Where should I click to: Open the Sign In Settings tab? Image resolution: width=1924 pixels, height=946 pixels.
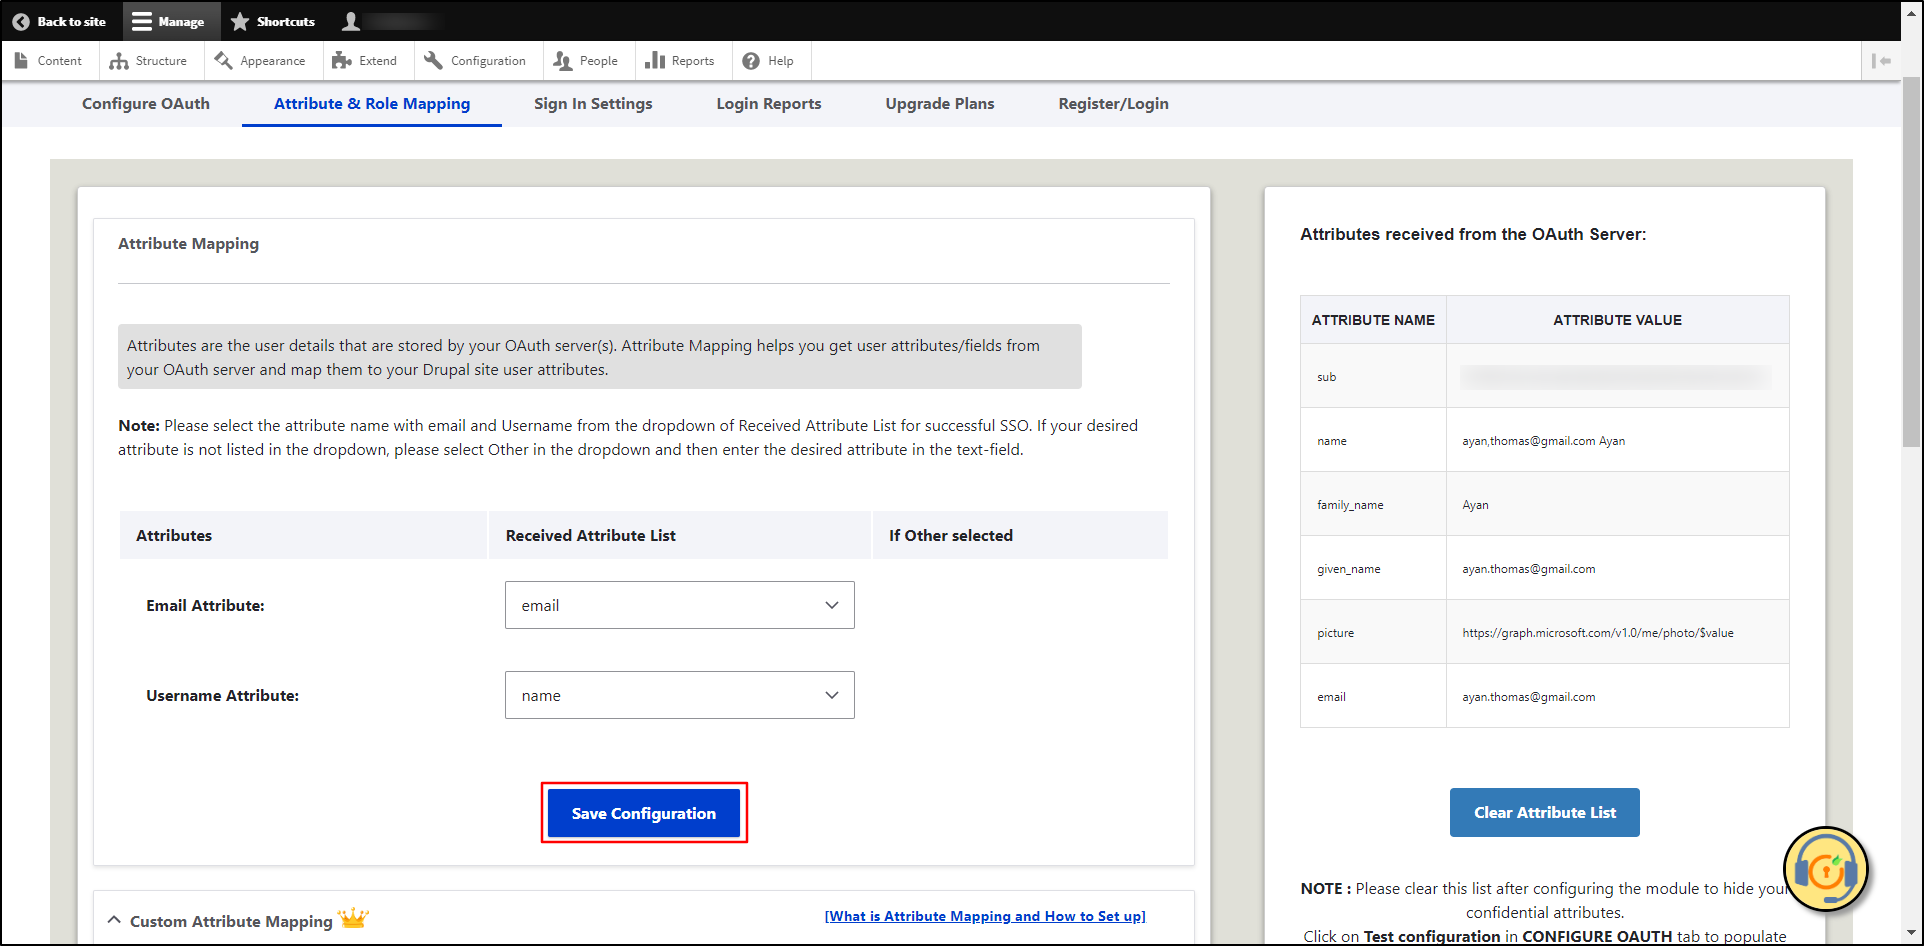point(593,103)
